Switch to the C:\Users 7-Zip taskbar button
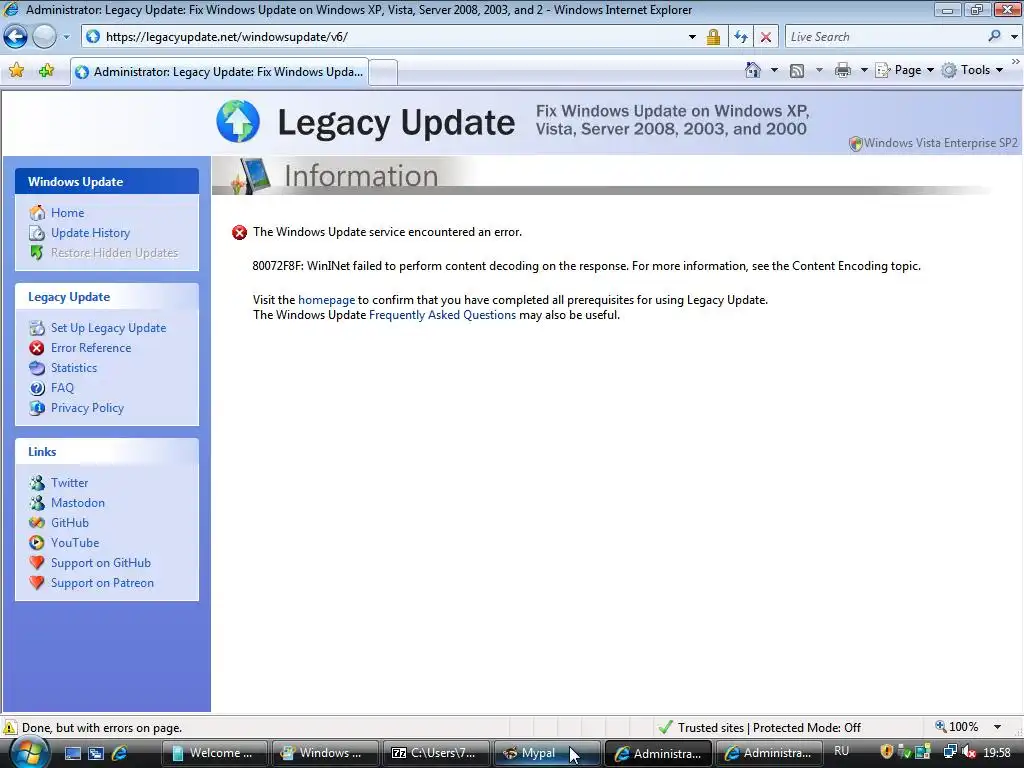Viewport: 1024px width, 768px height. [x=436, y=753]
